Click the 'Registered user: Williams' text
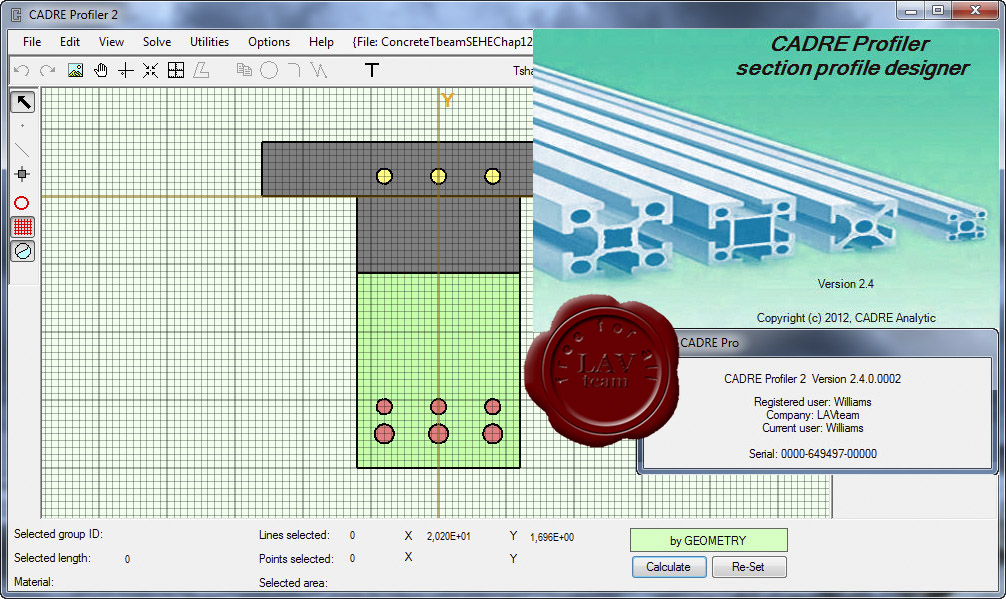The width and height of the screenshot is (1006, 599). click(812, 402)
